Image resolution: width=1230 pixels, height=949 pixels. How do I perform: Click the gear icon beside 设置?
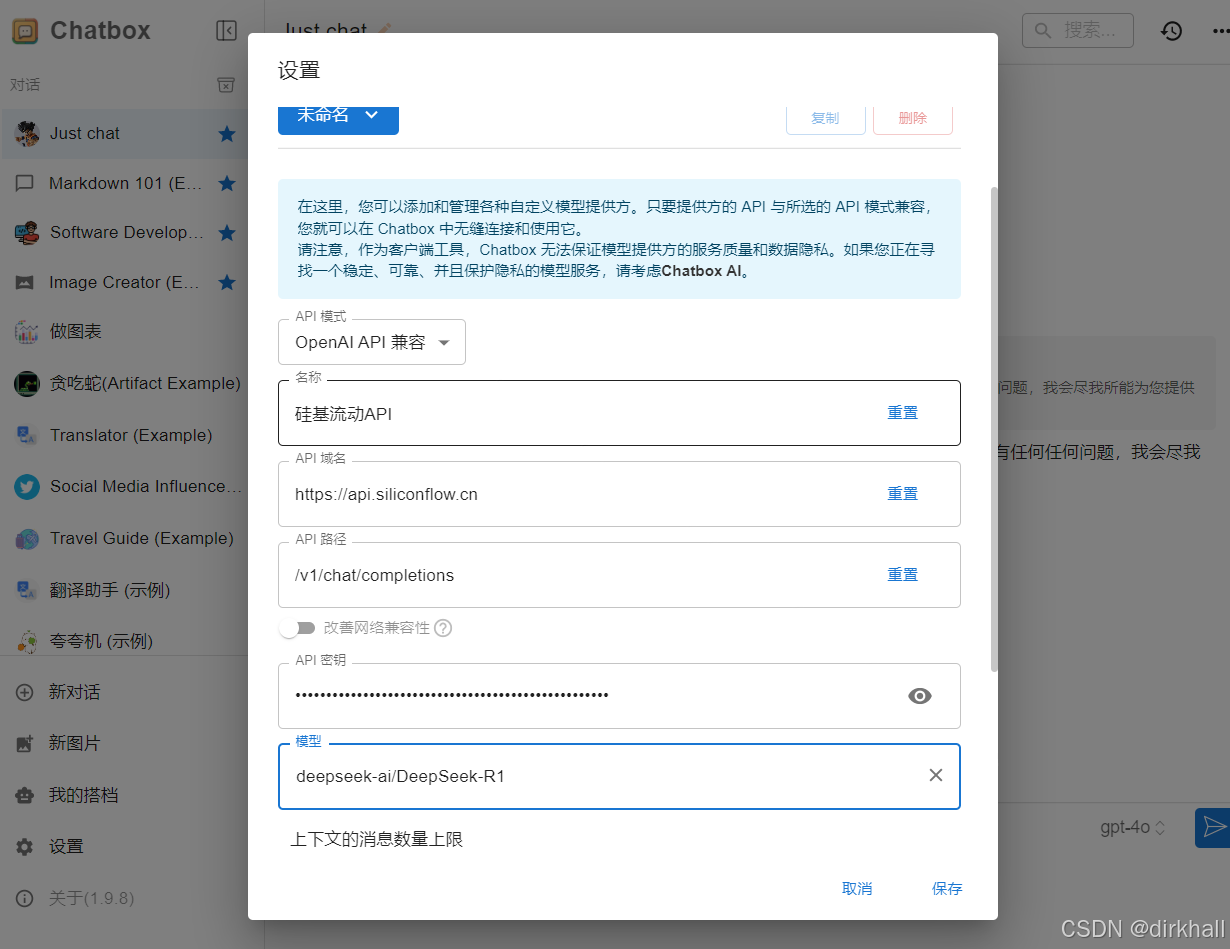pyautogui.click(x=25, y=847)
